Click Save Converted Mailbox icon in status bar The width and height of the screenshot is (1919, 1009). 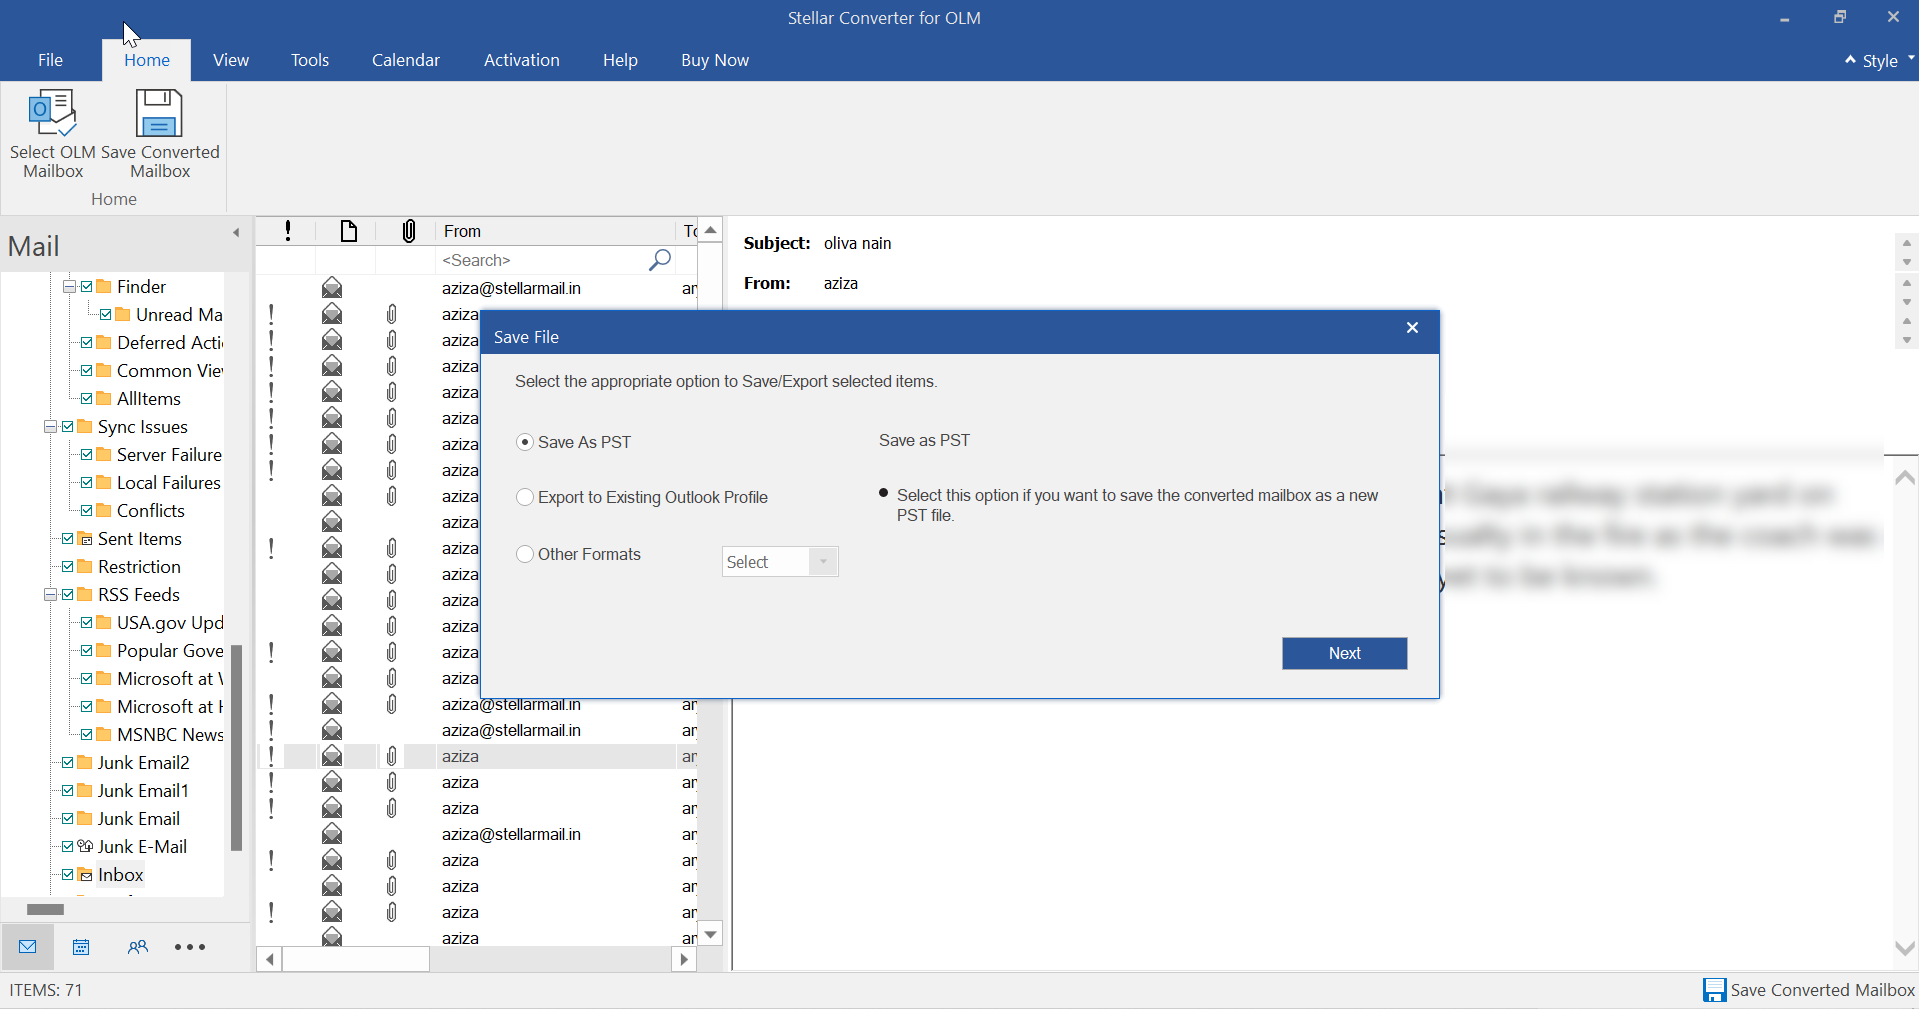1715,990
